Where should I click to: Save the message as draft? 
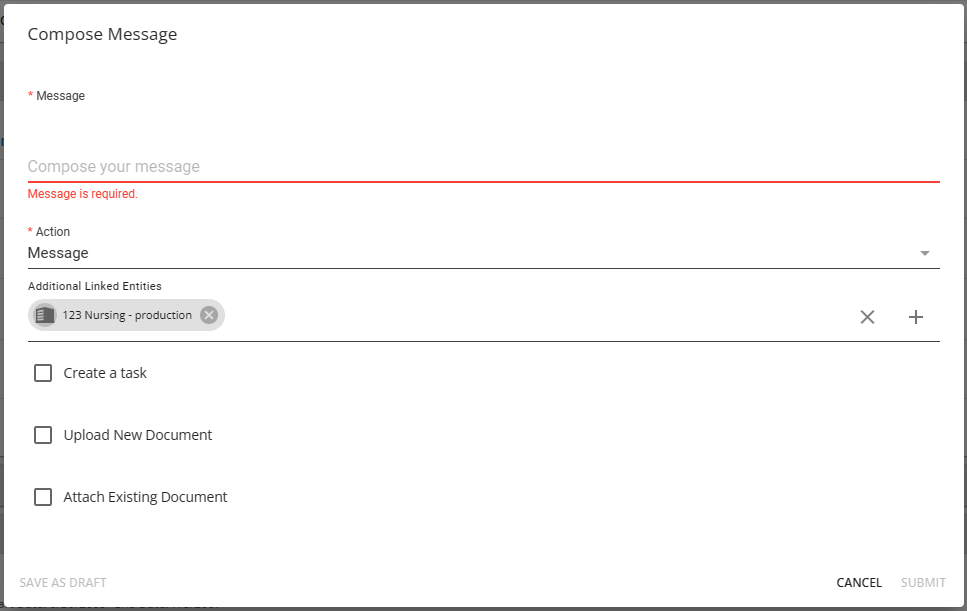click(x=63, y=583)
